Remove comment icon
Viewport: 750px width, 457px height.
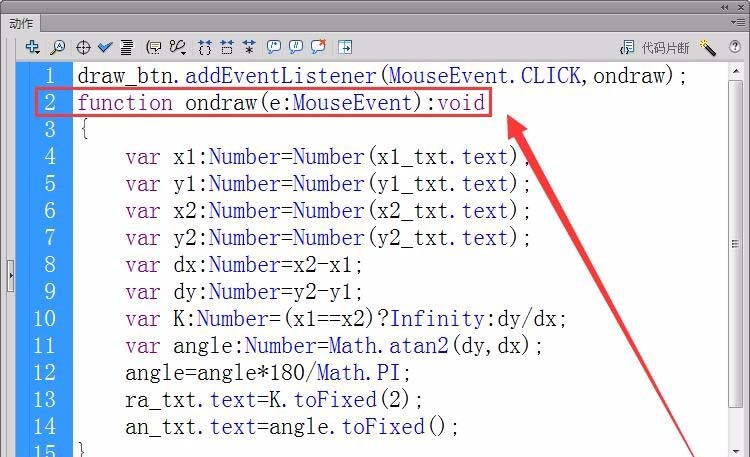(318, 46)
